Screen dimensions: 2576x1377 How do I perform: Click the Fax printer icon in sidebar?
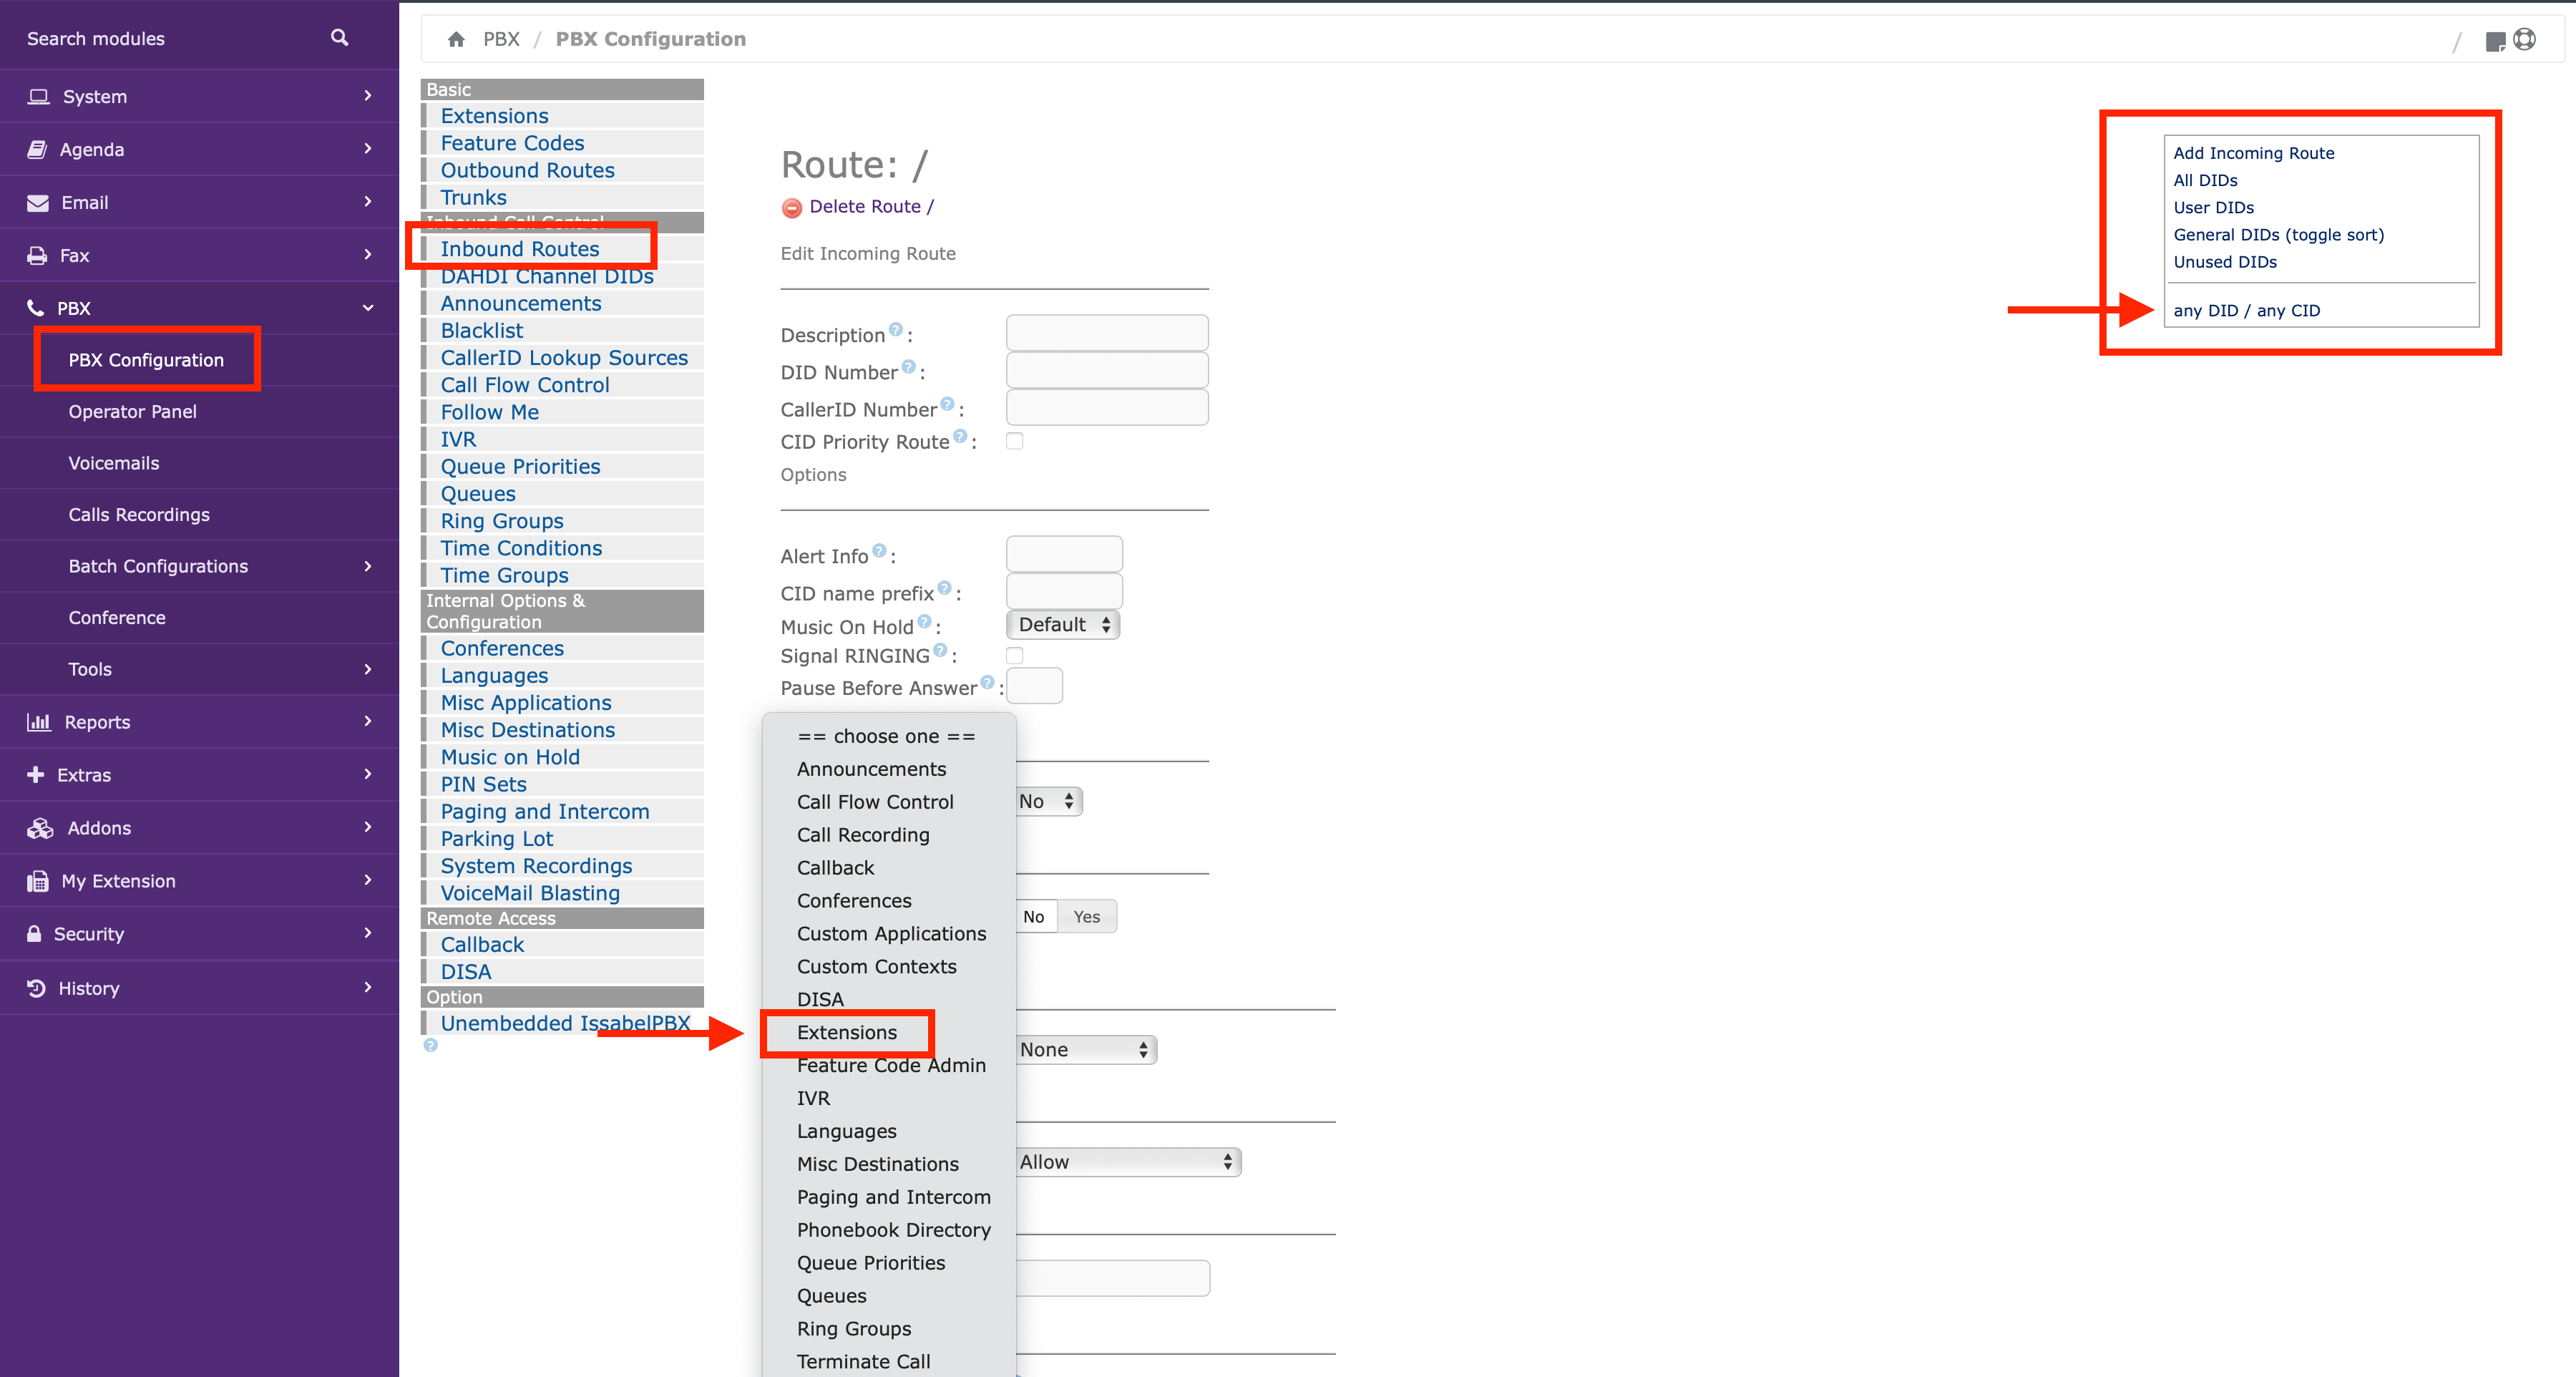click(x=37, y=255)
